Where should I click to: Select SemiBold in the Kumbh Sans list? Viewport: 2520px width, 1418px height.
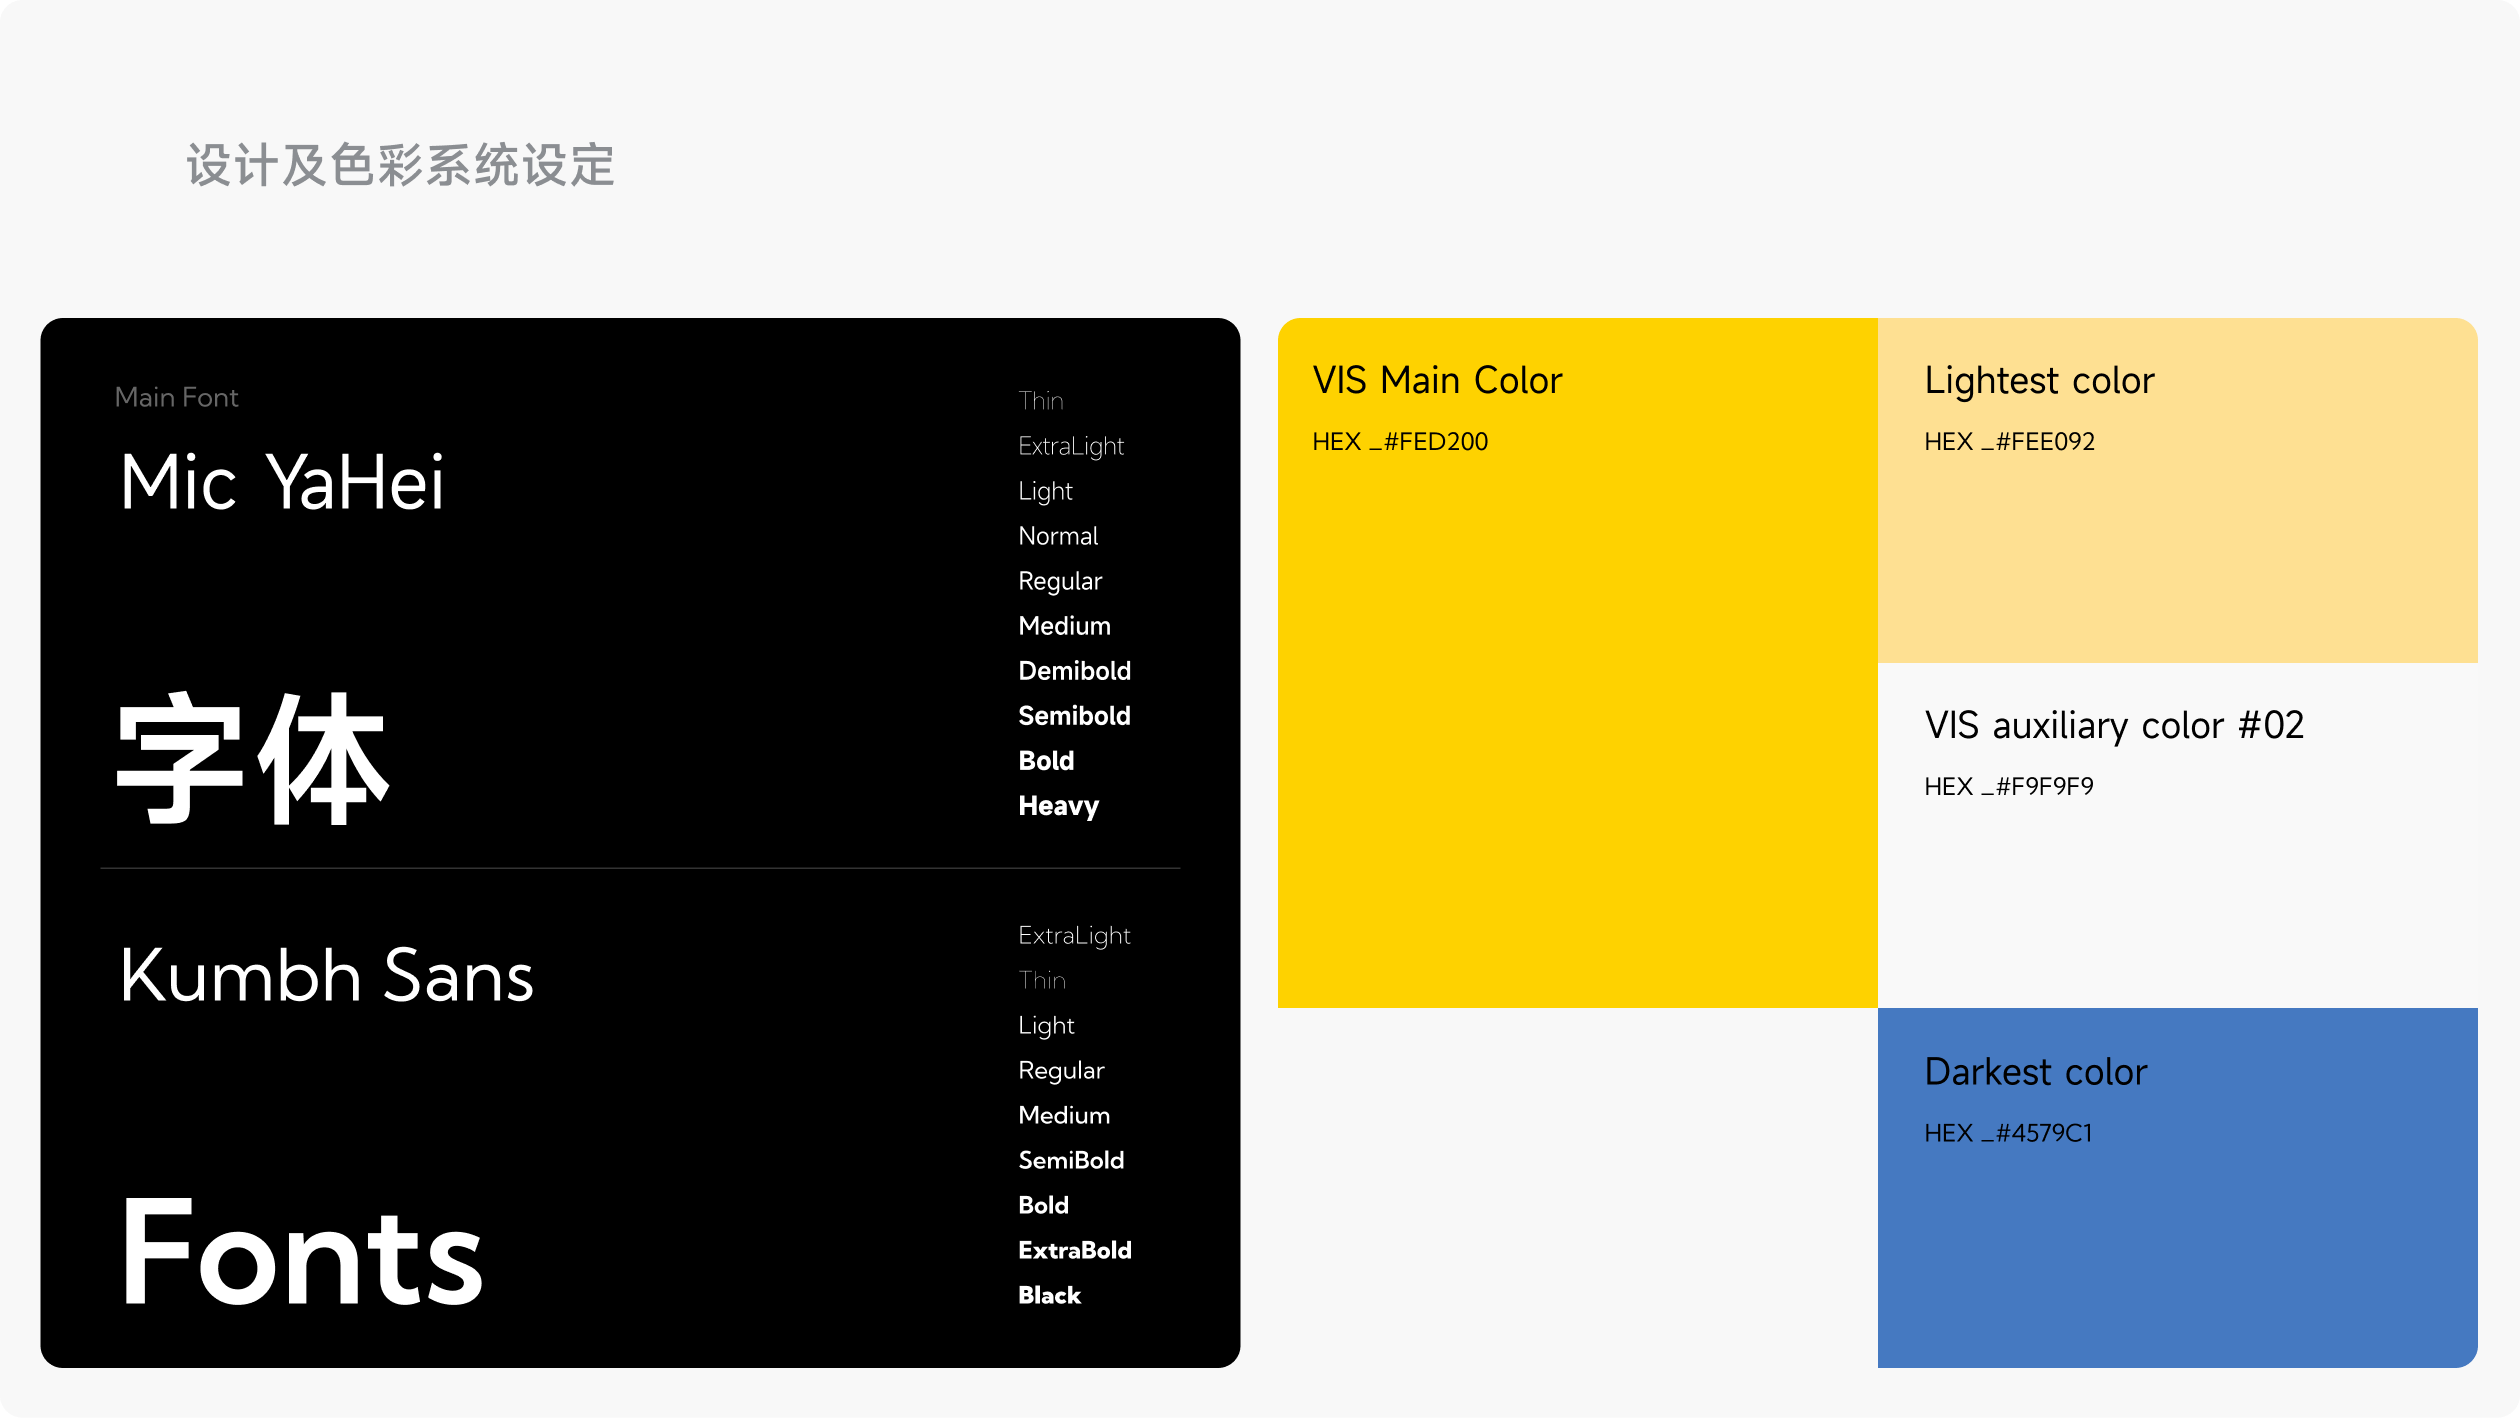pyautogui.click(x=1070, y=1160)
